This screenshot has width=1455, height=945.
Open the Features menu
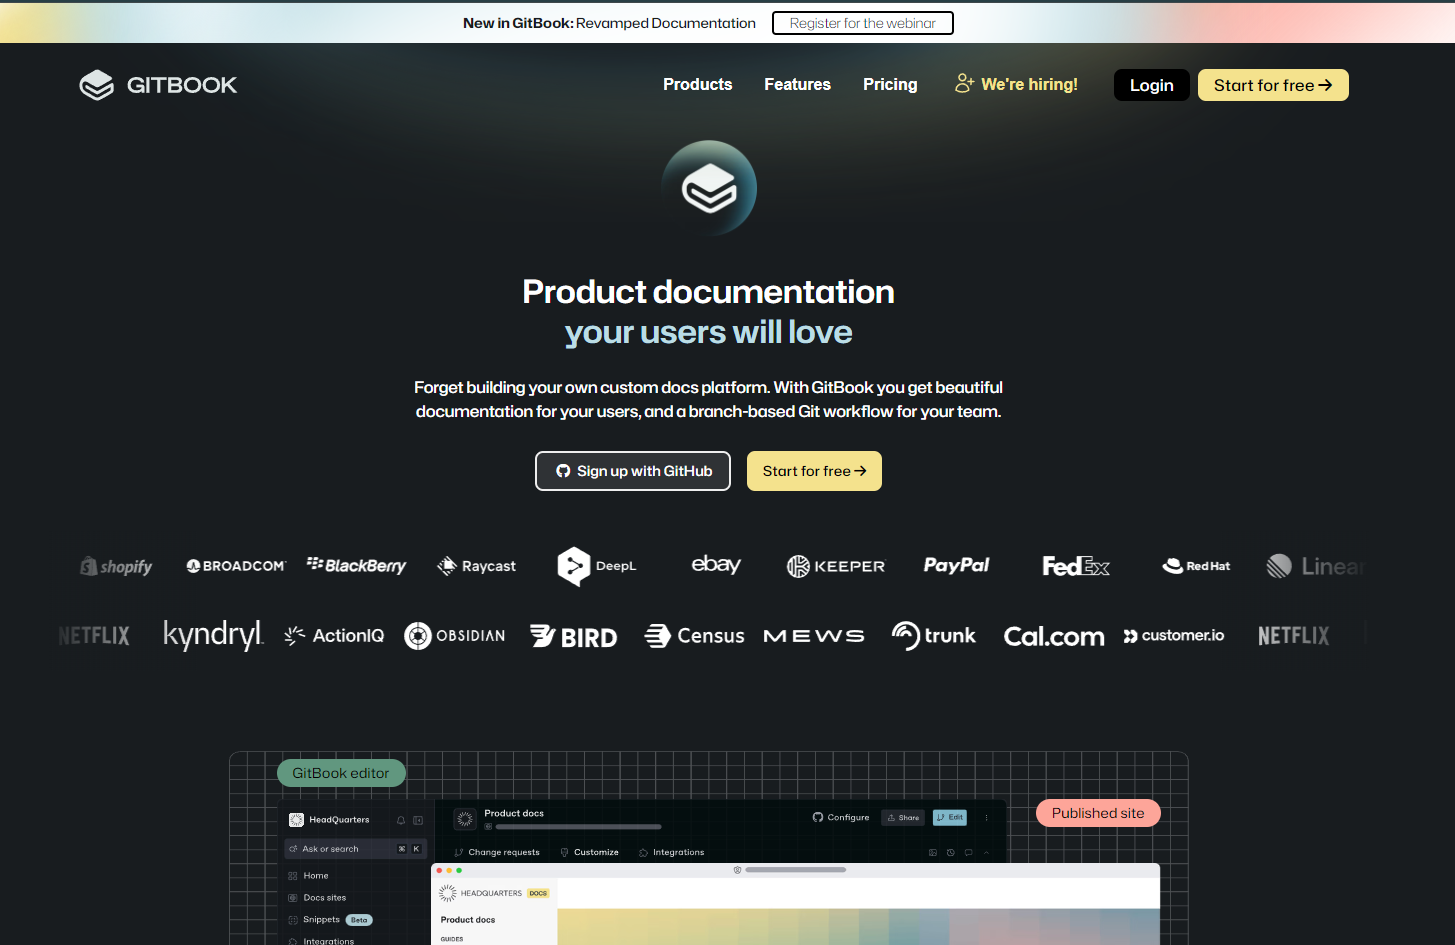tap(797, 85)
